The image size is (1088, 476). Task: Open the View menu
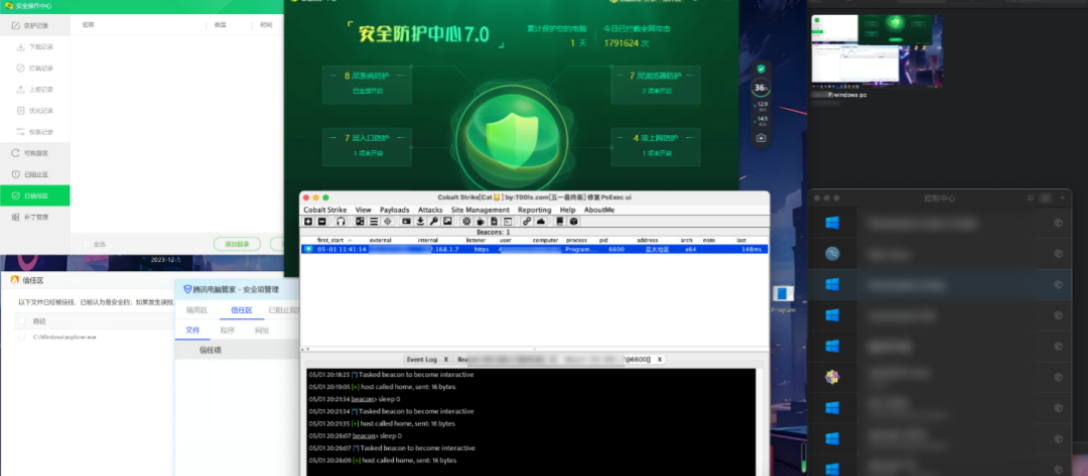tap(363, 210)
